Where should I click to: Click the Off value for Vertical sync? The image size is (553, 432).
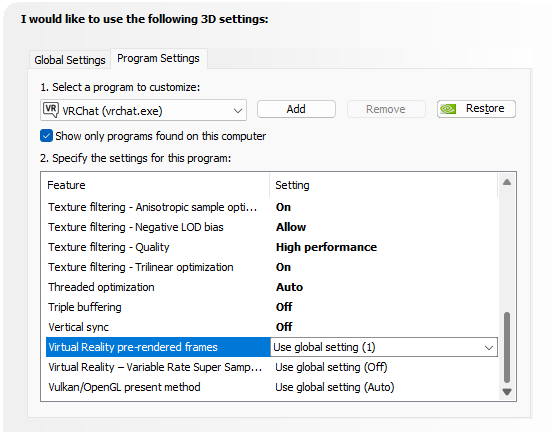[x=284, y=327]
